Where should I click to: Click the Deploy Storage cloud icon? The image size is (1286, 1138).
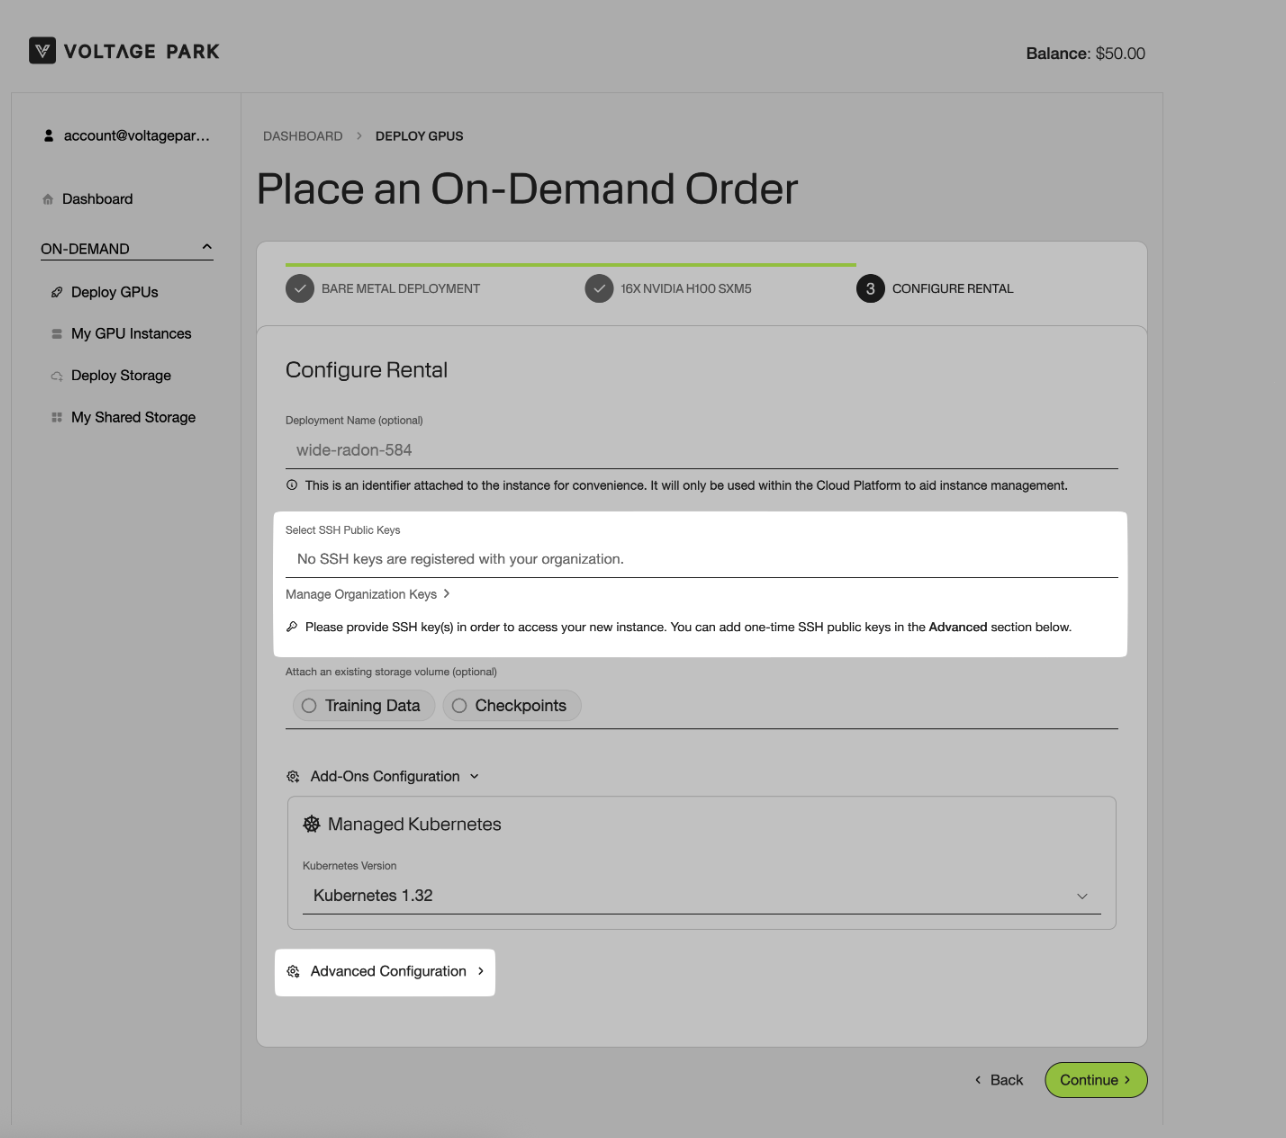tap(57, 376)
